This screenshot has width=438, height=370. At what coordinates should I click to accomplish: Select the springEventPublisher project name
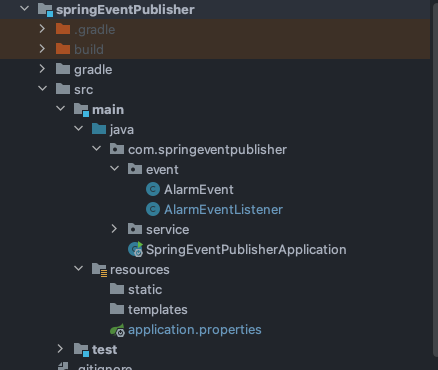point(125,10)
